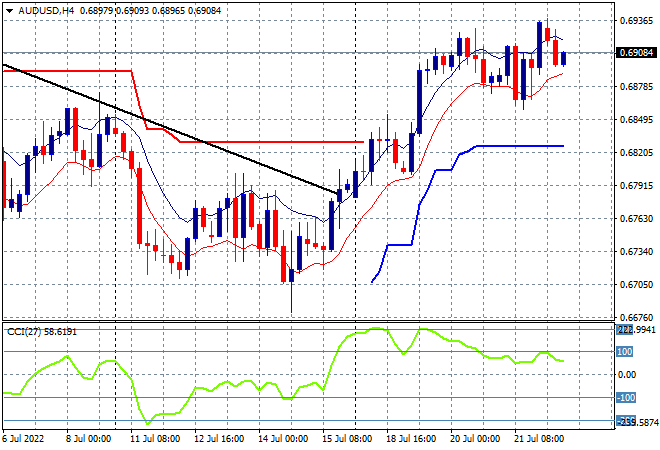Click the 11 Jul 08:00 time label
The height and width of the screenshot is (450, 660).
[x=155, y=439]
